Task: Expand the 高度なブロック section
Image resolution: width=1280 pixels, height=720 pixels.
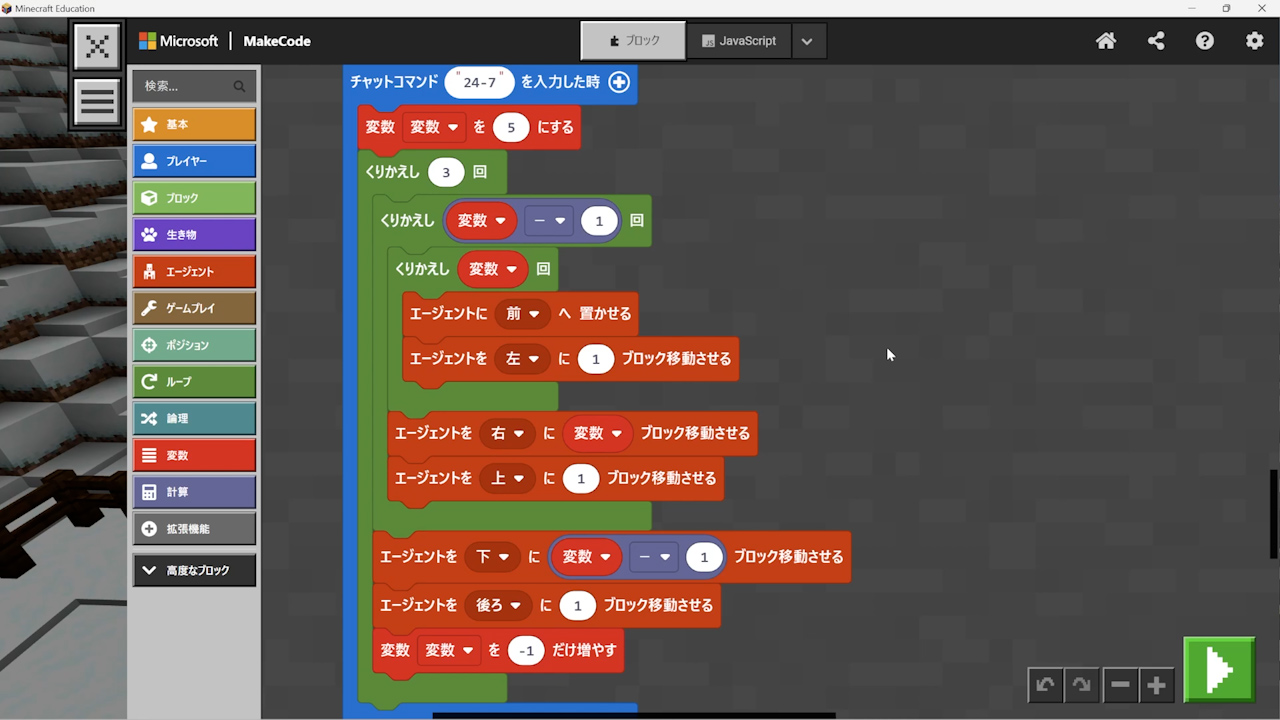Action: [194, 570]
